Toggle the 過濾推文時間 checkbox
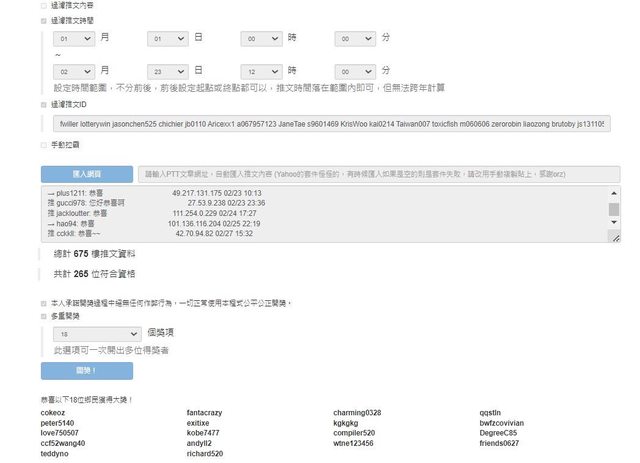Screen dimensions: 640x463 point(43,20)
